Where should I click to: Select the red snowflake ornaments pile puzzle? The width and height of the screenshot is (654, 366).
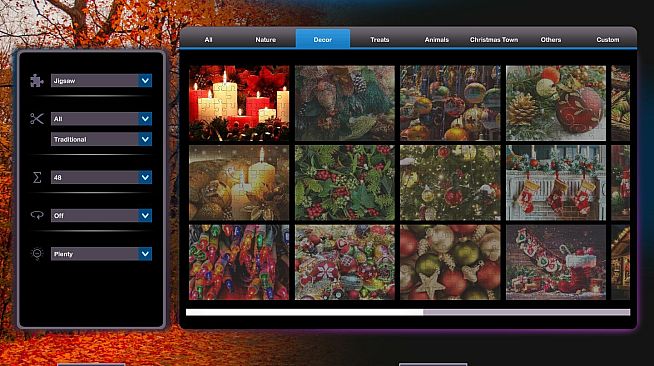point(345,262)
